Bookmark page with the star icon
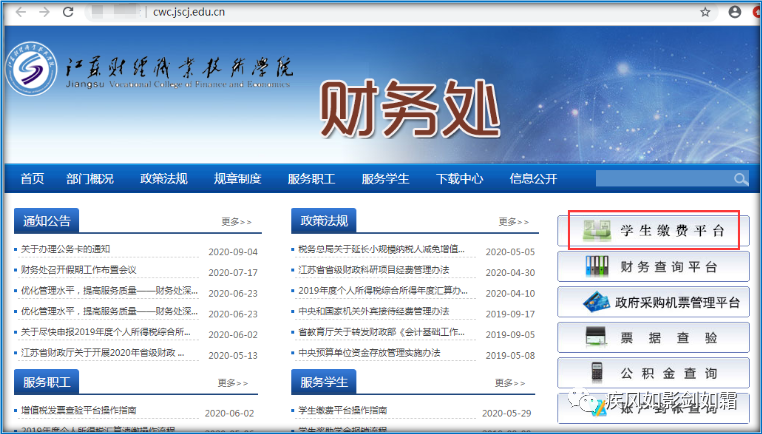This screenshot has height=434, width=762. coord(705,12)
